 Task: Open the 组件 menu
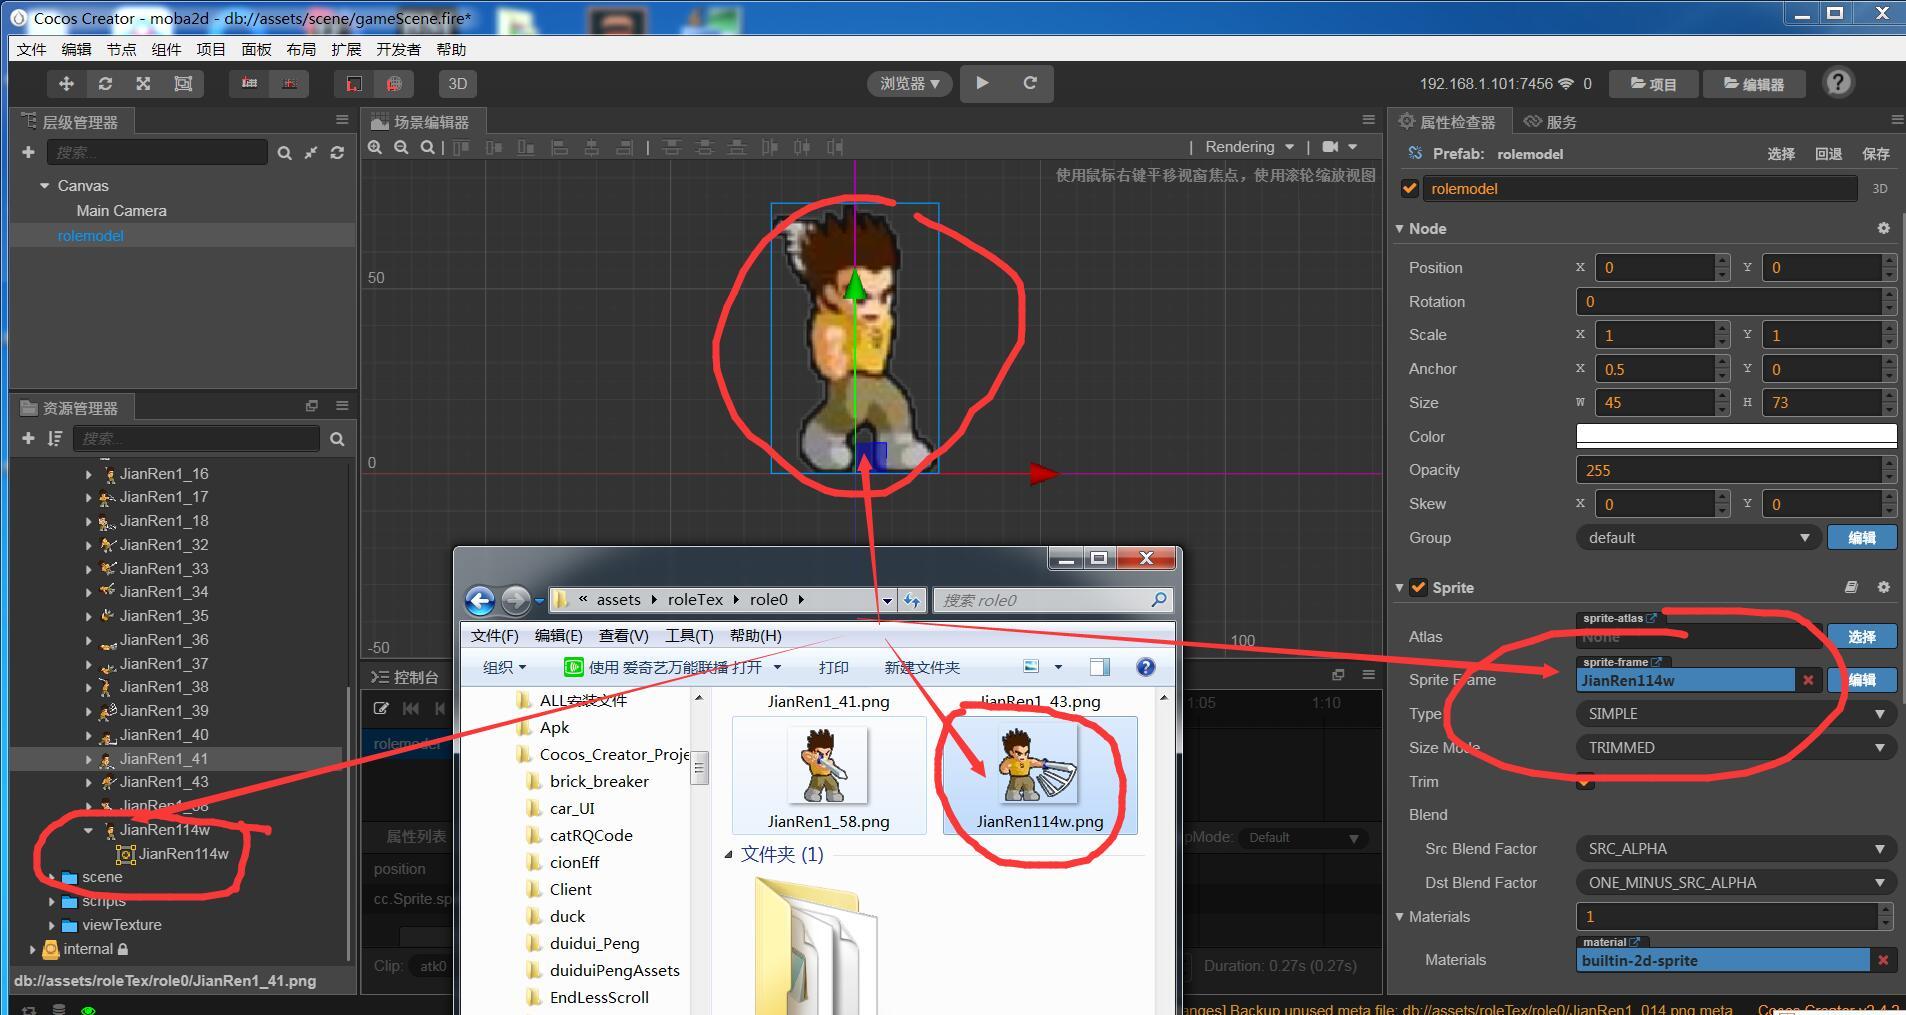click(x=166, y=49)
